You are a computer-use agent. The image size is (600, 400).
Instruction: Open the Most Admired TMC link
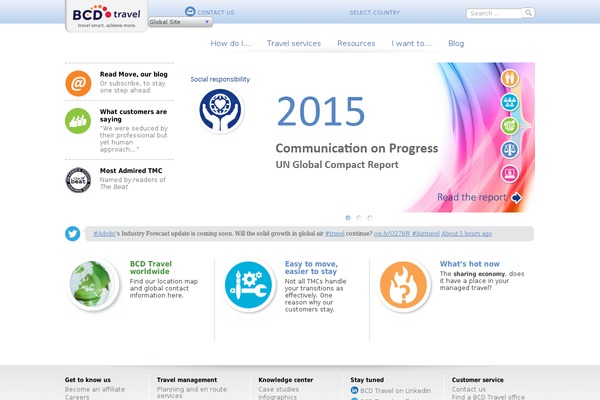[131, 171]
